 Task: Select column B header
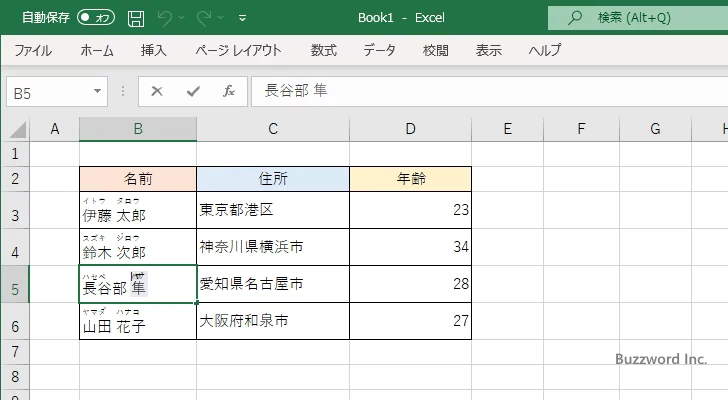[x=138, y=129]
